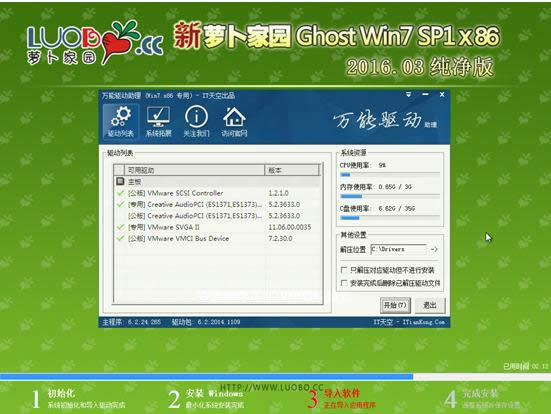Select version 7.2.30.0 cell
Viewport: 551px width, 414px height.
click(x=280, y=238)
